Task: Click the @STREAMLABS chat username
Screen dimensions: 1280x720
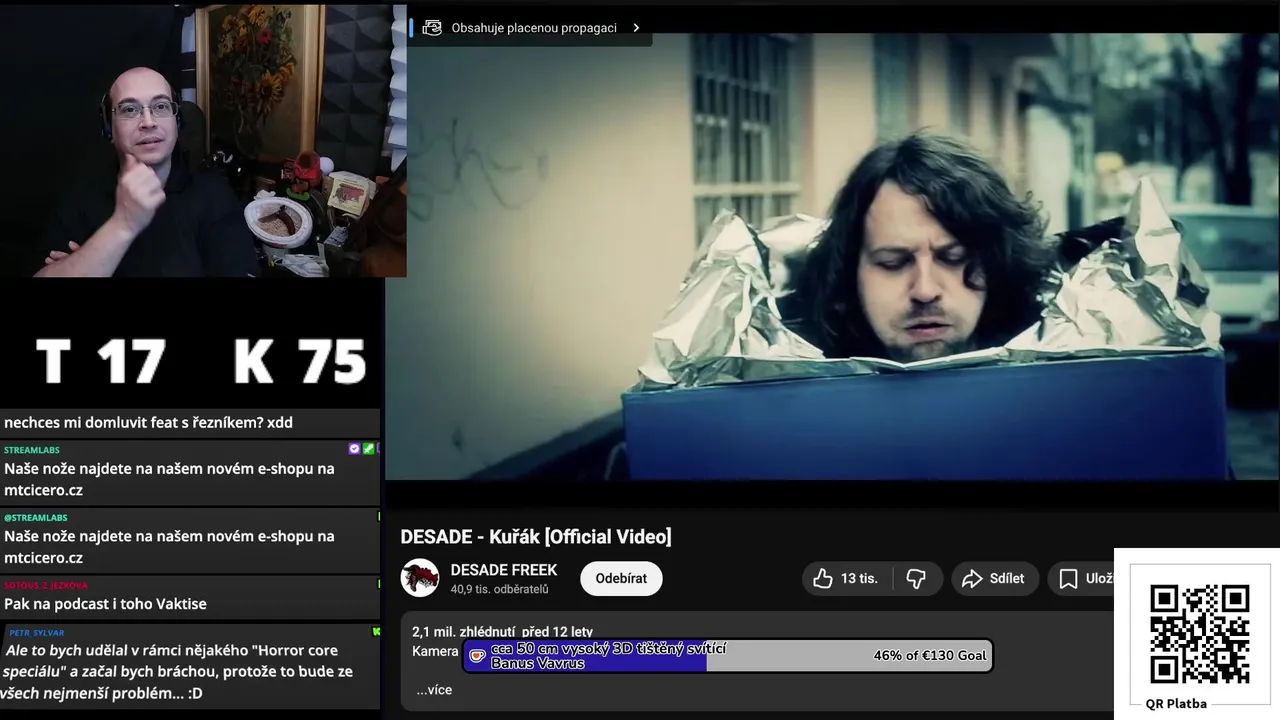Action: [35, 518]
